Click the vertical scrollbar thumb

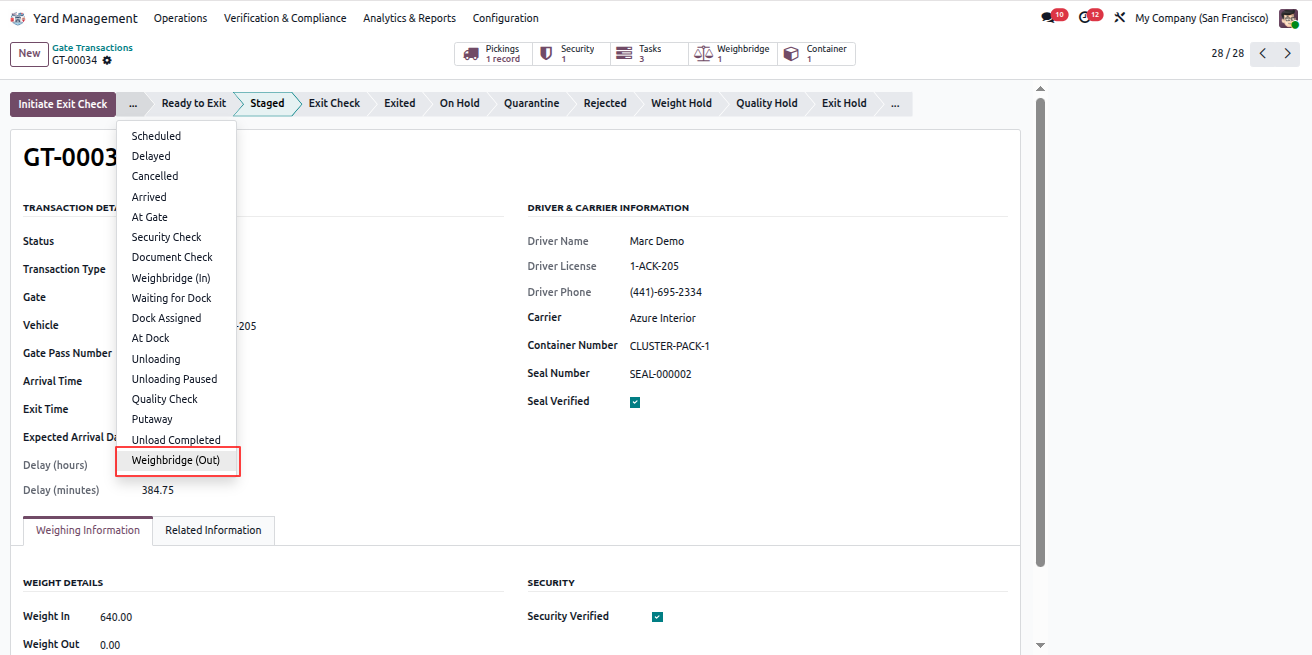[x=1040, y=332]
